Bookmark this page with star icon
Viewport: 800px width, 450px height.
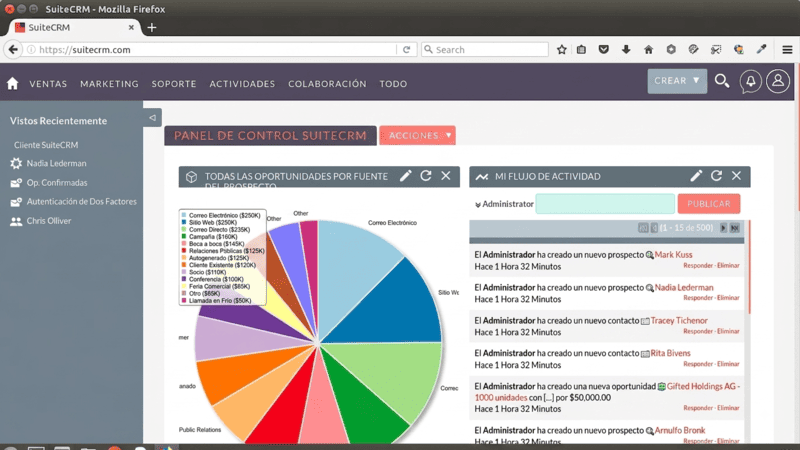(x=562, y=49)
